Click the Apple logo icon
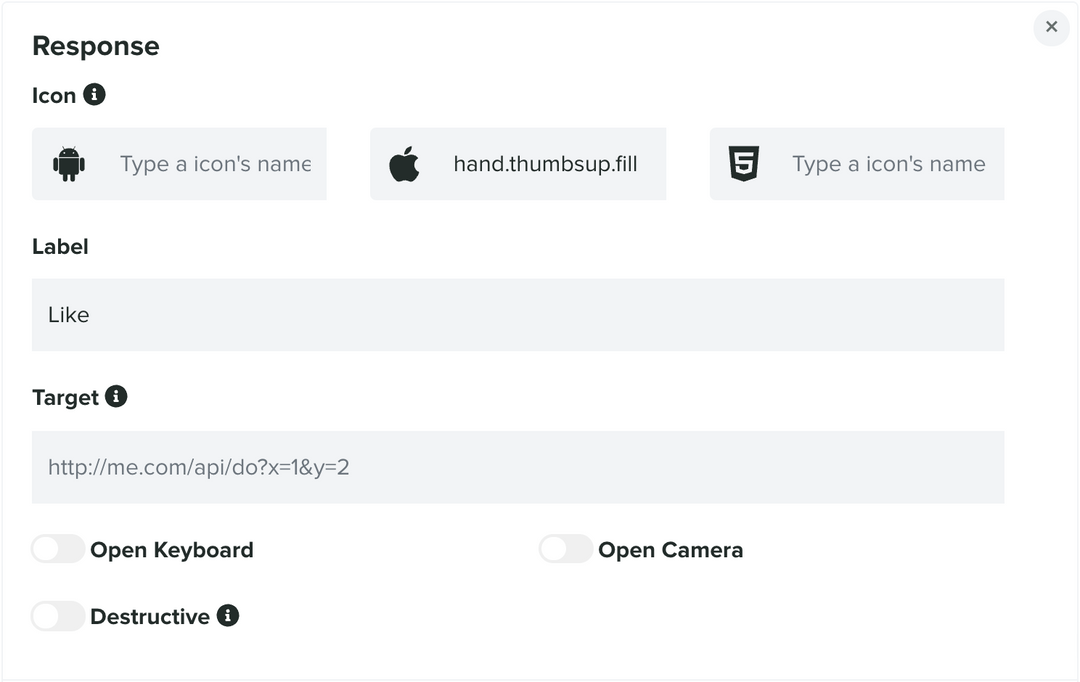 [x=404, y=164]
